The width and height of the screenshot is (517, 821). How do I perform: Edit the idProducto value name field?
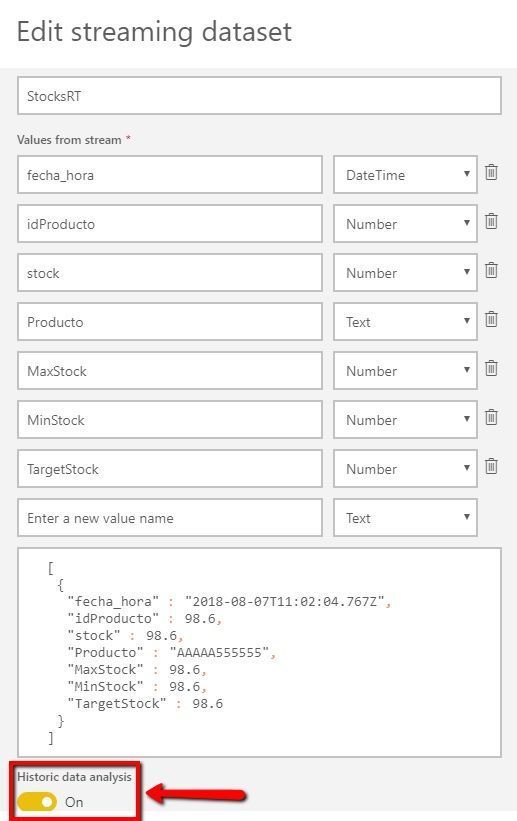(x=170, y=224)
